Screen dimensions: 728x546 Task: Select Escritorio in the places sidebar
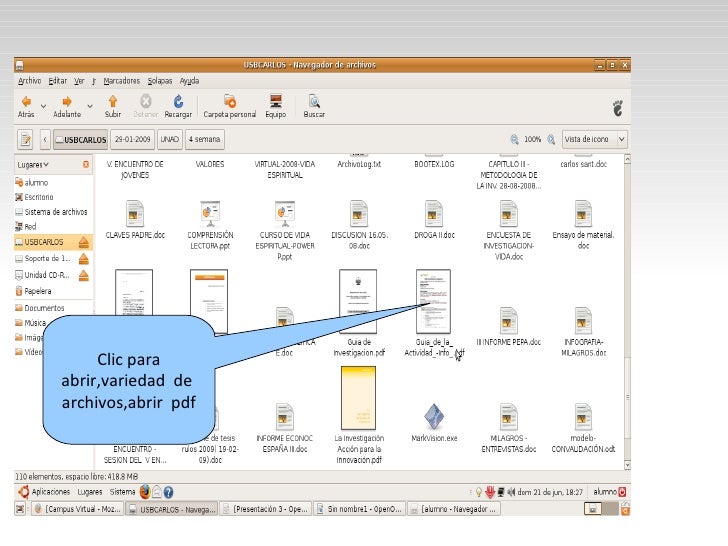point(34,197)
